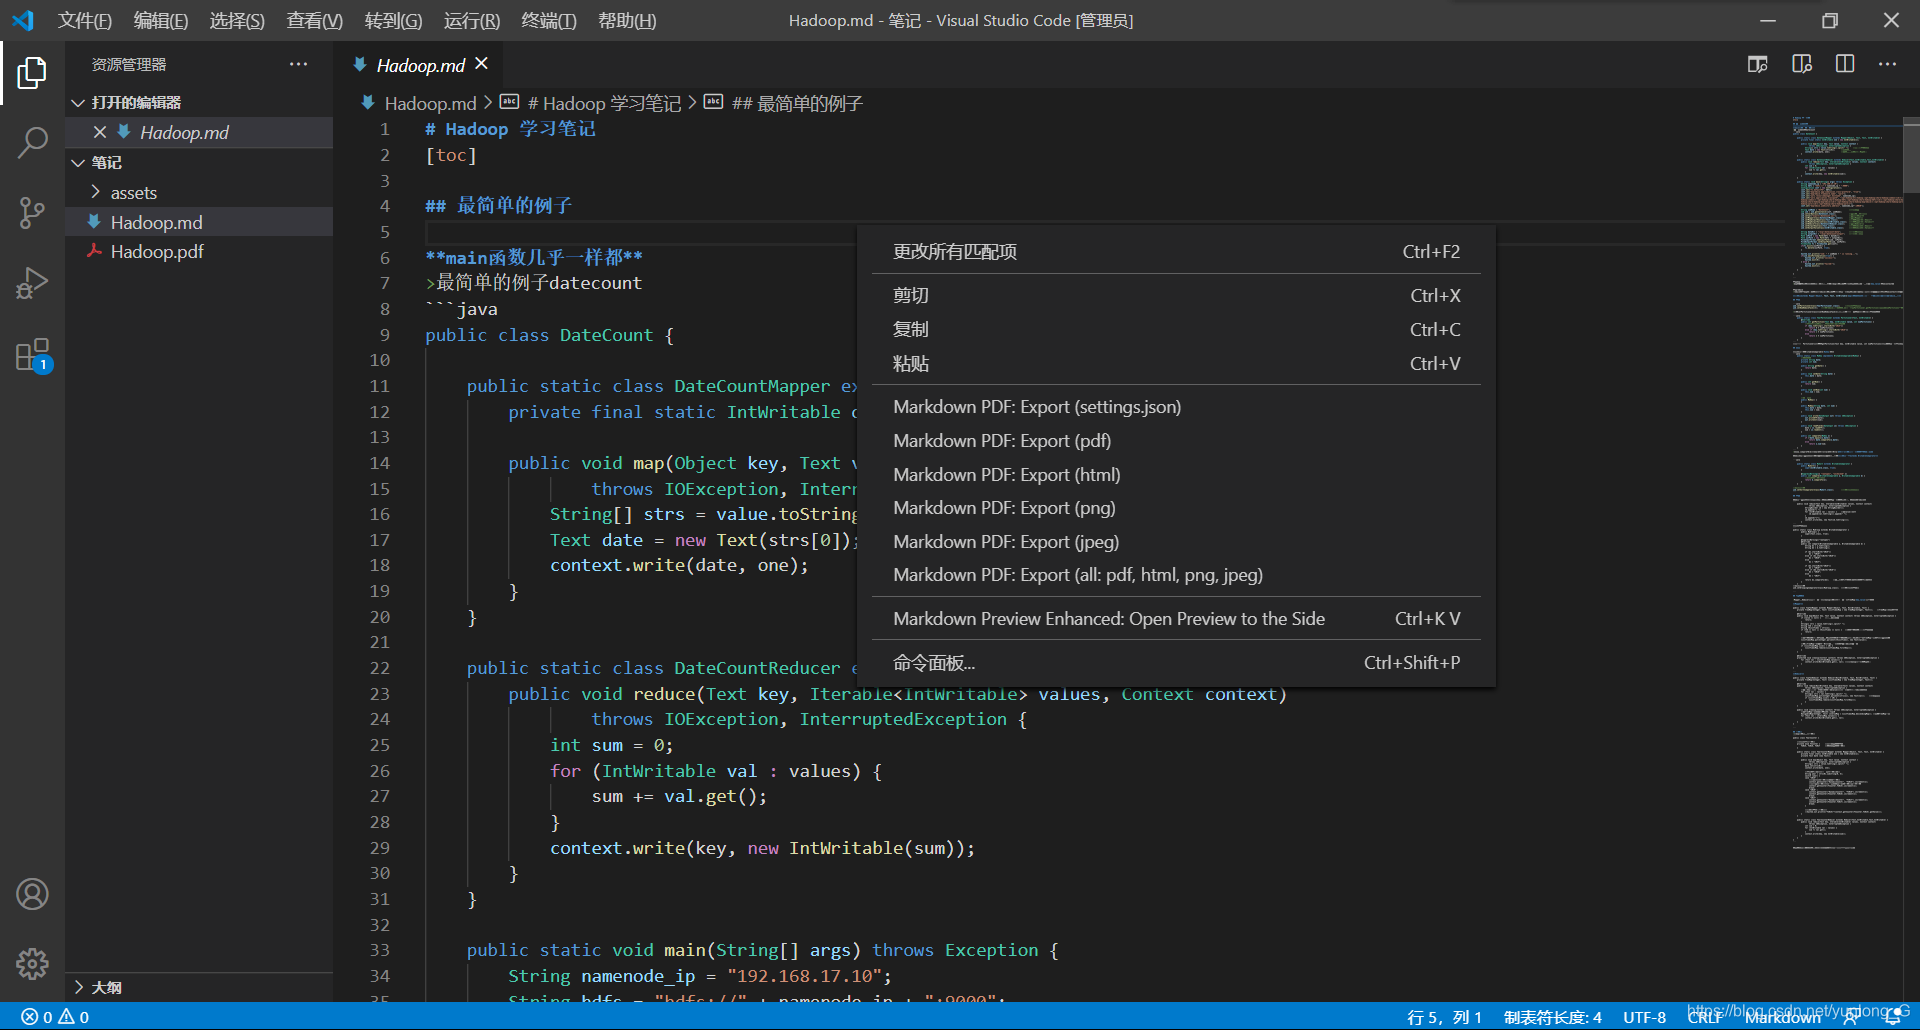Select Markdown PDF: Export (html)

[1176, 475]
